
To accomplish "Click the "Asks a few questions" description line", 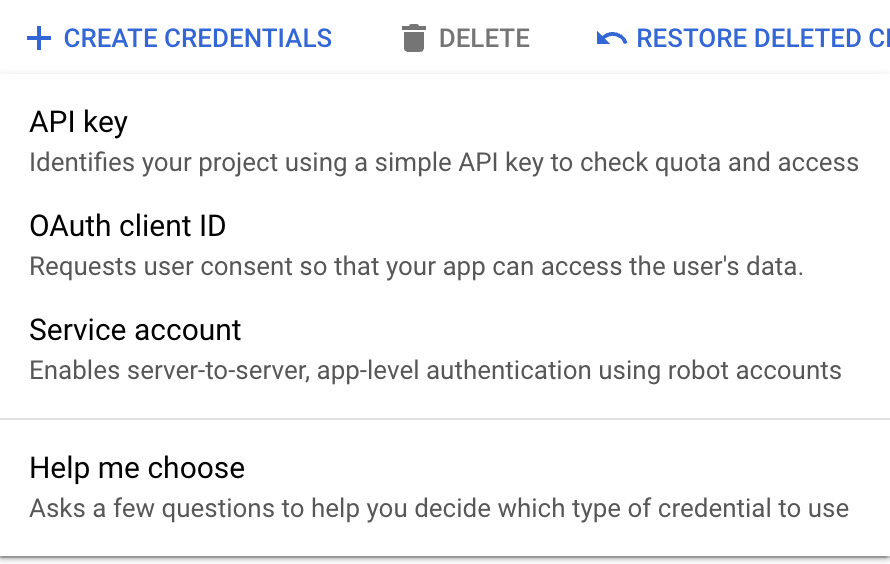I will click(439, 508).
